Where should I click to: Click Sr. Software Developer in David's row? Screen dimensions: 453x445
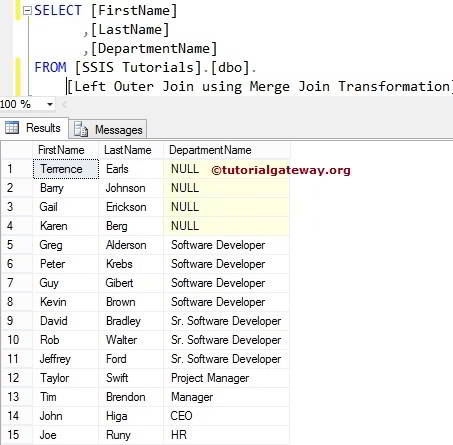[226, 321]
